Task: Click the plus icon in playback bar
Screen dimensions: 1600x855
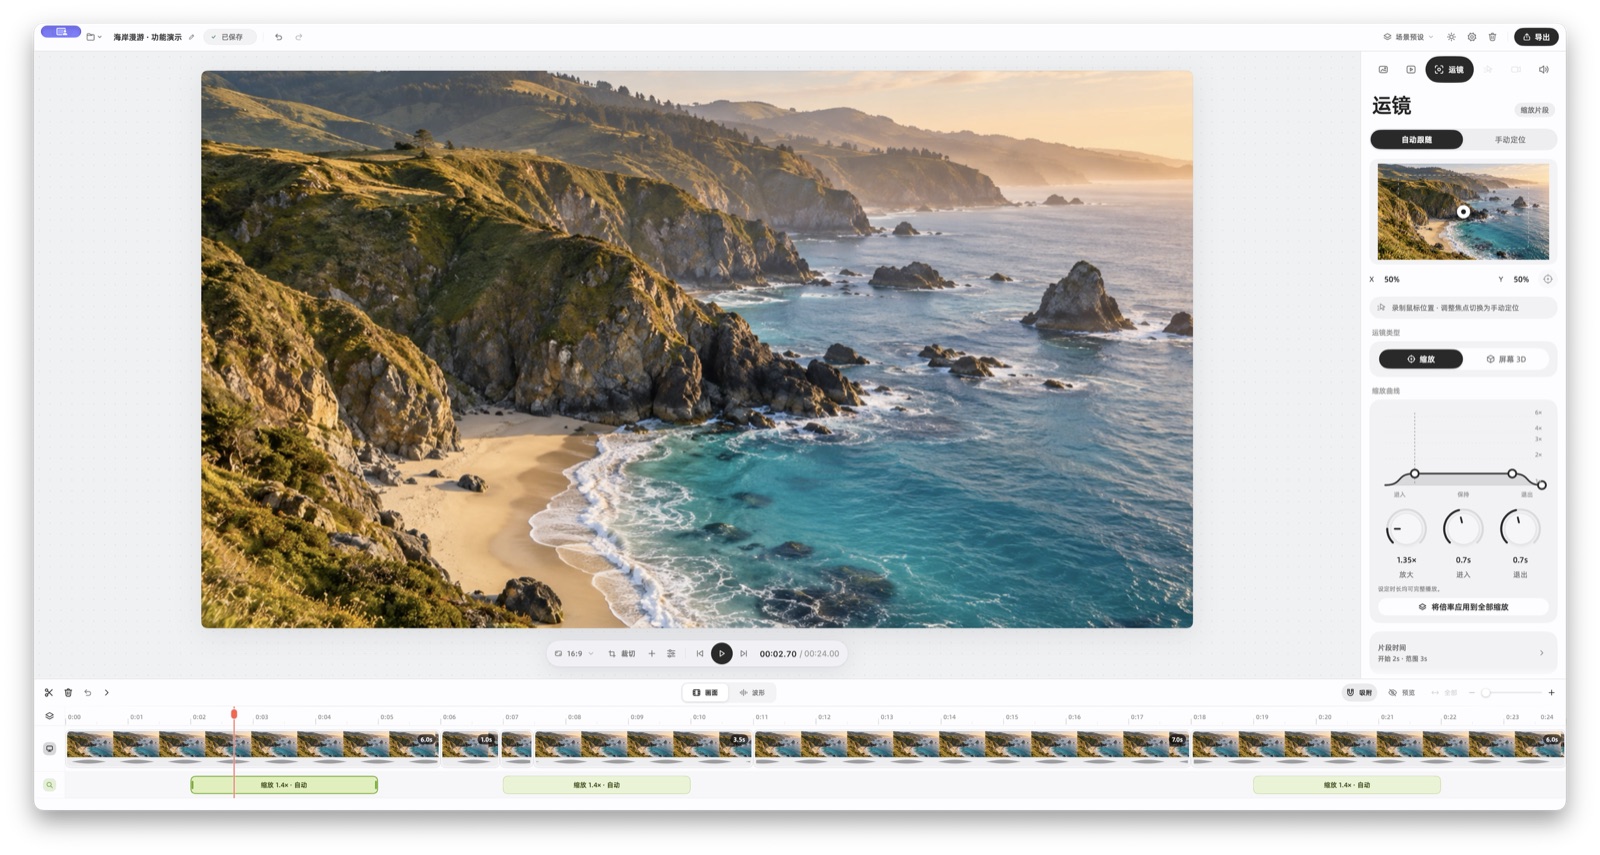Action: [652, 653]
